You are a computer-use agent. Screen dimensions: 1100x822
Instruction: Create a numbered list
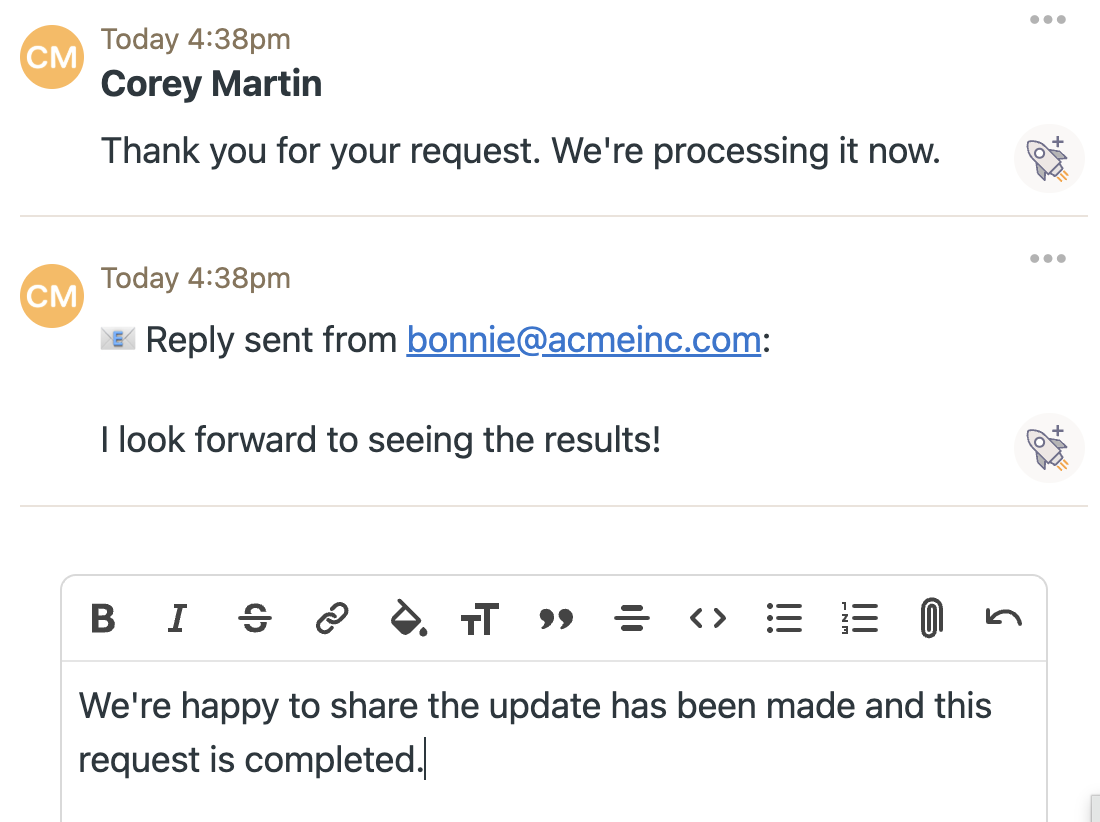tap(859, 619)
